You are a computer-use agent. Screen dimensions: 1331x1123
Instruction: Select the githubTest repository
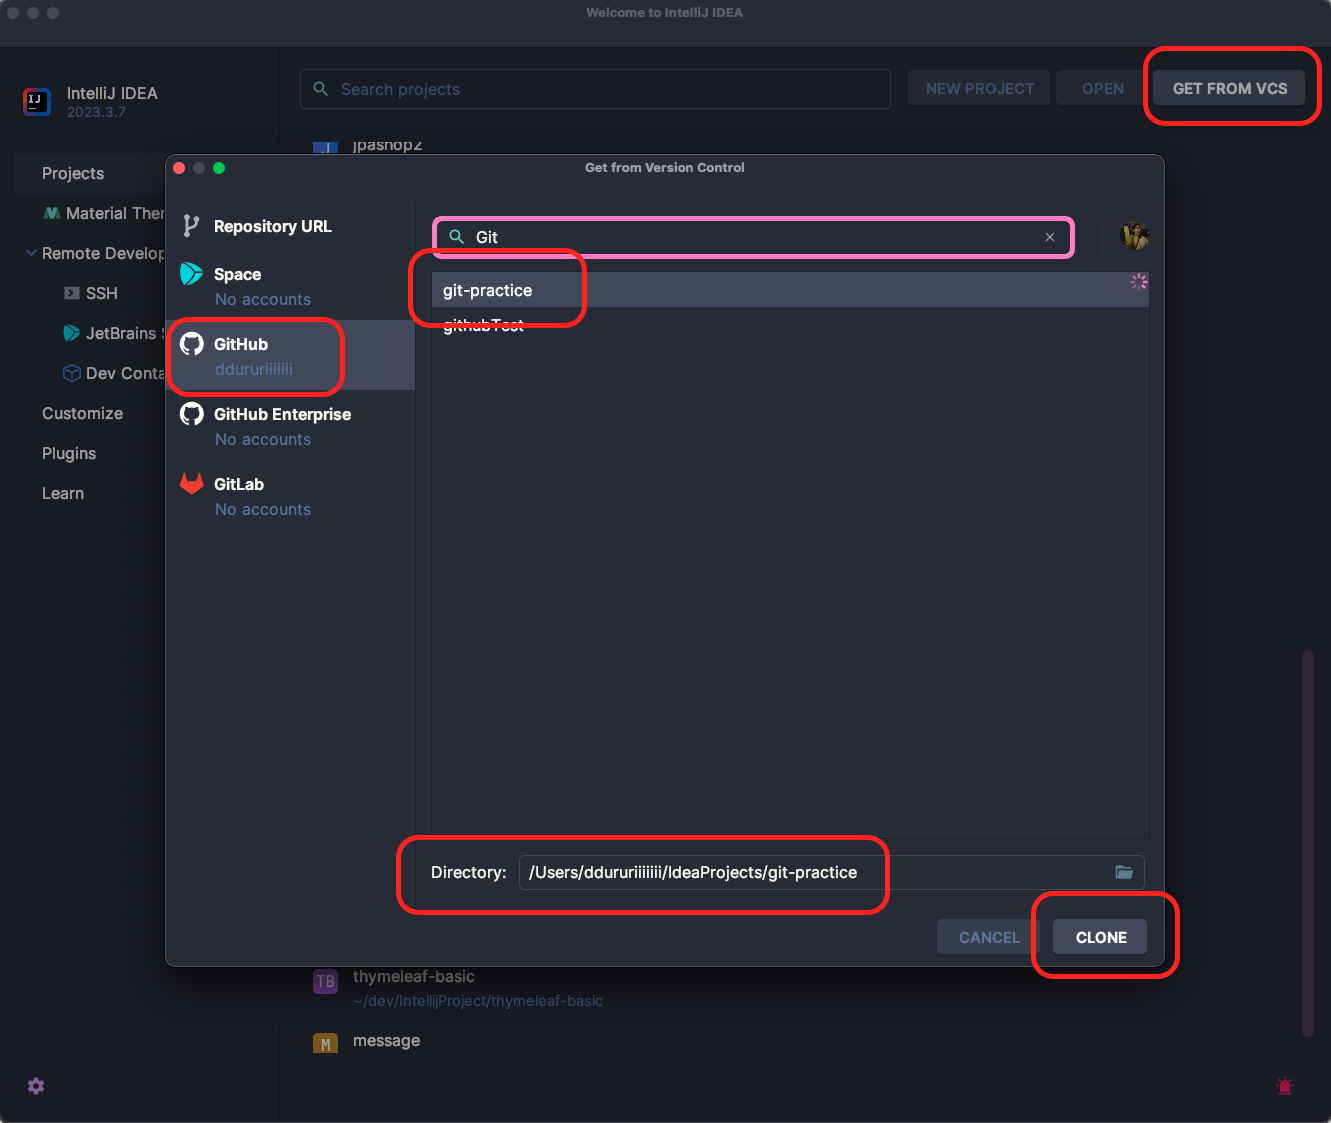point(790,325)
